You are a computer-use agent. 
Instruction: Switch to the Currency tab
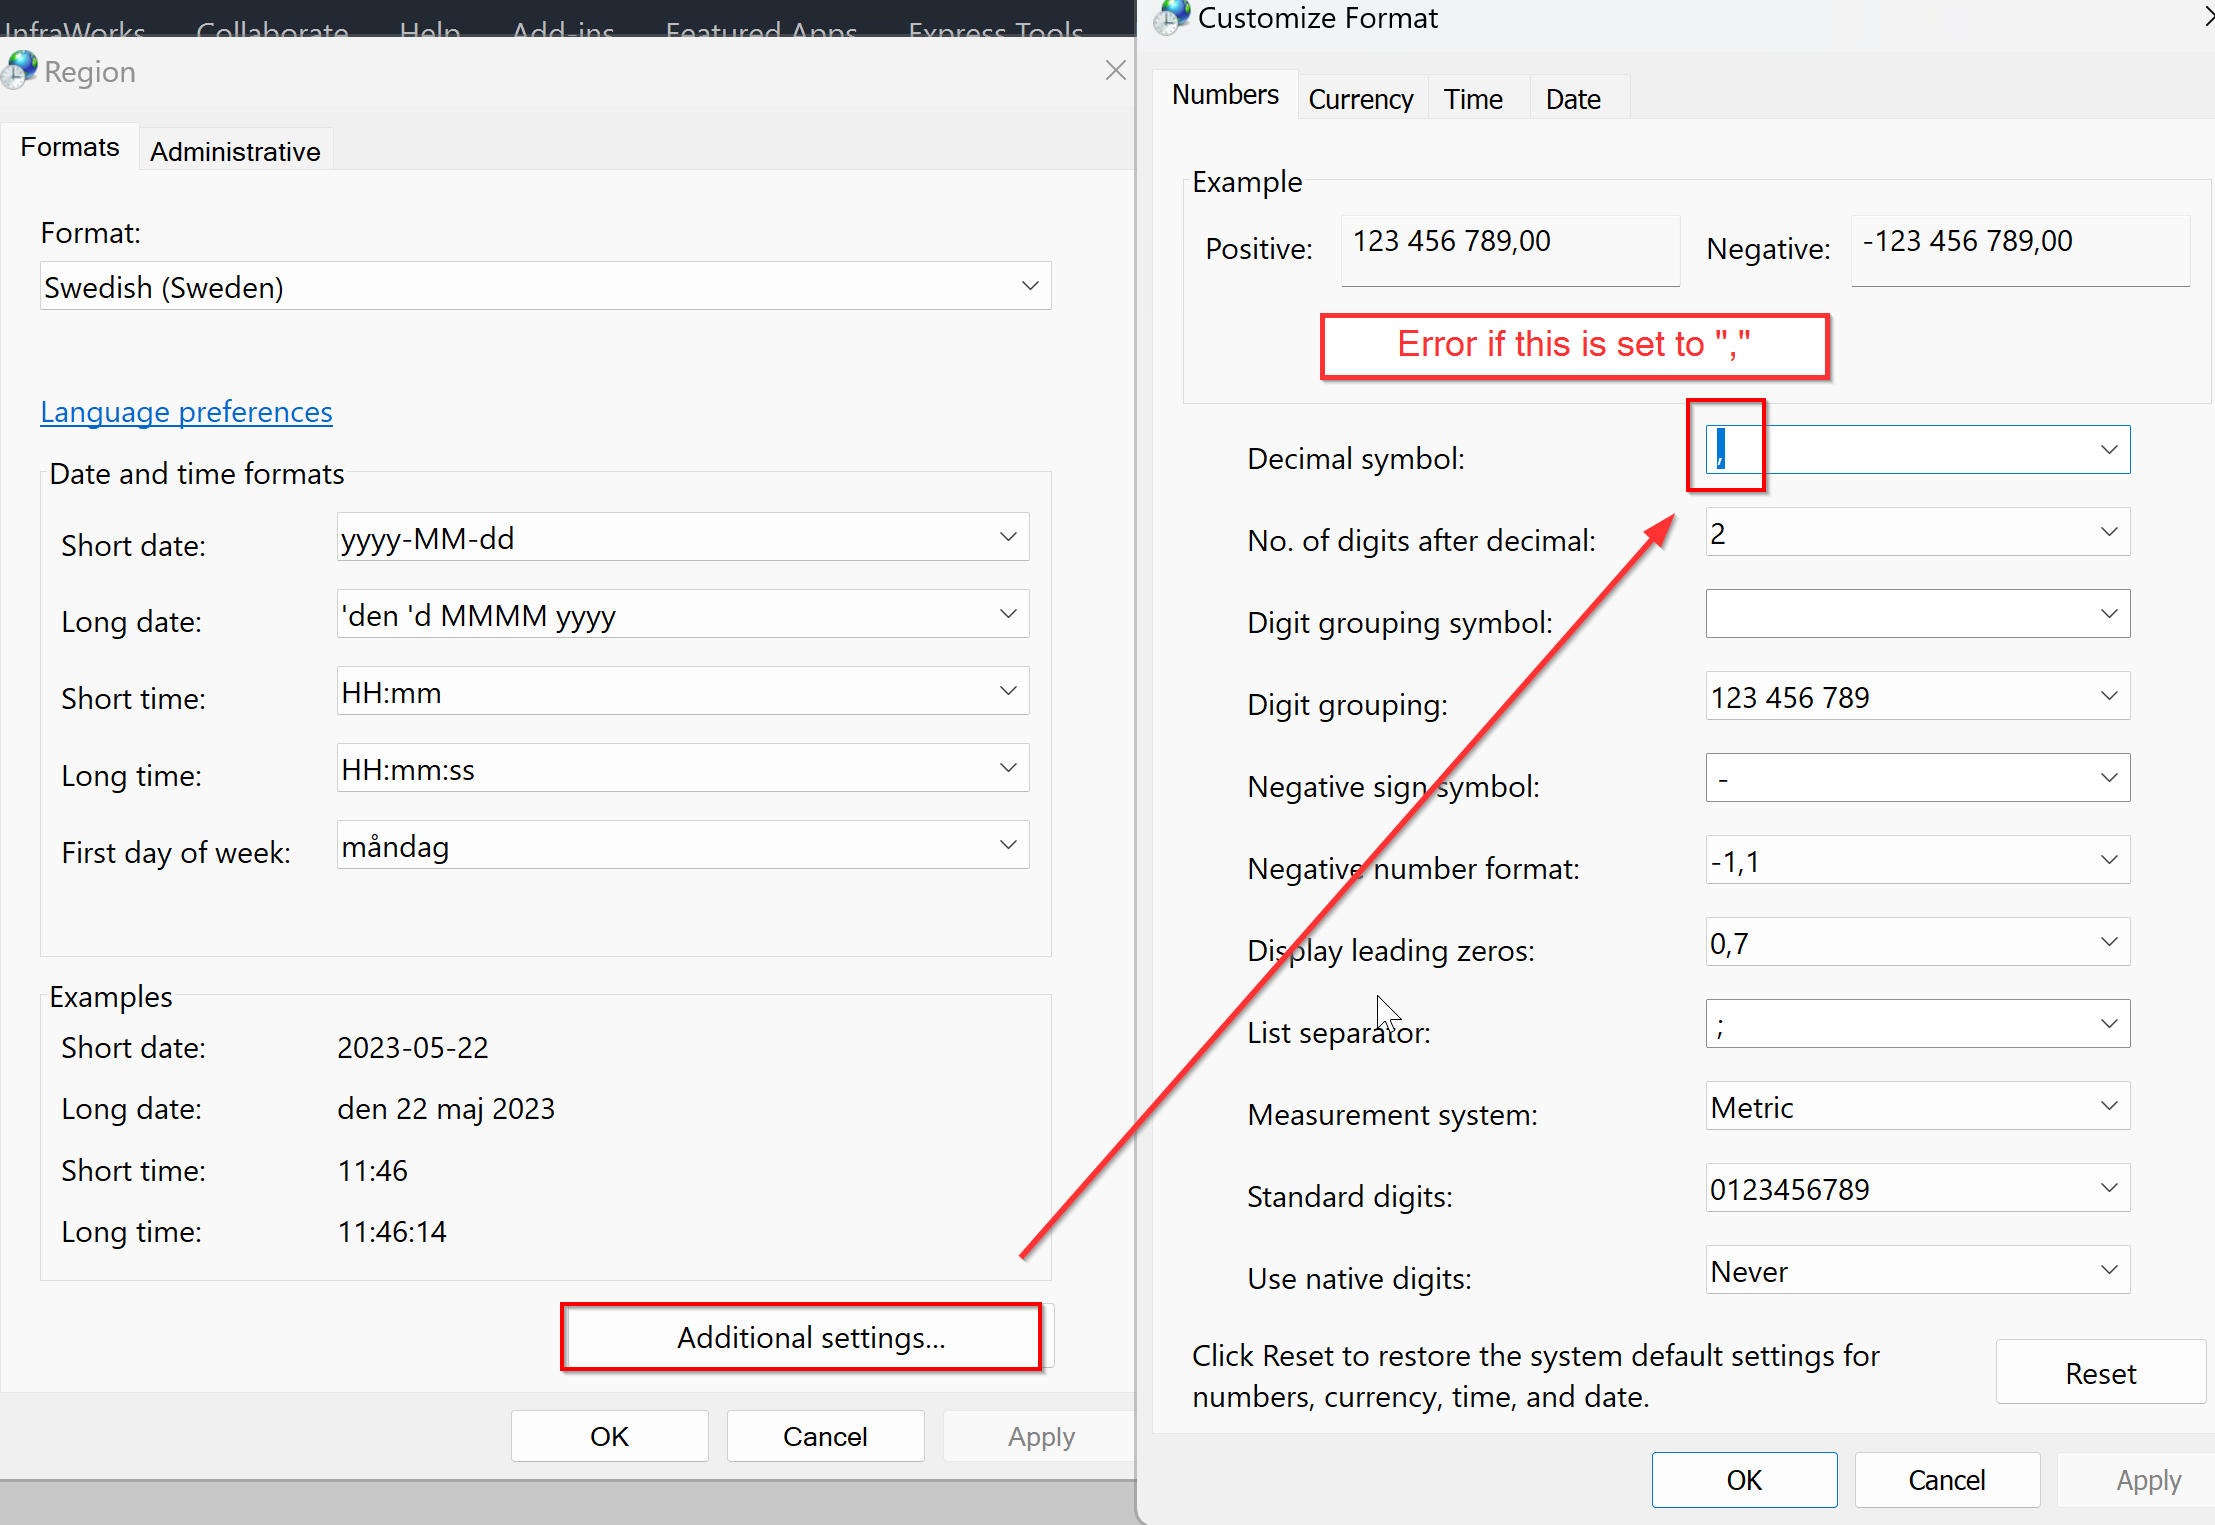(x=1361, y=97)
